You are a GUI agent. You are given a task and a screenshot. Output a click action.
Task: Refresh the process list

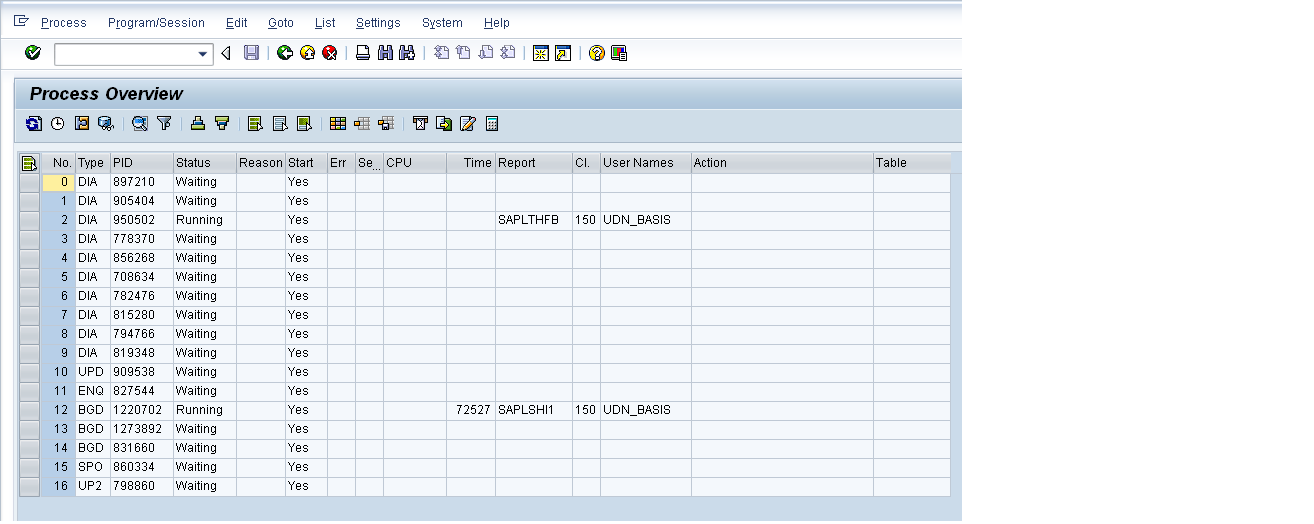[x=34, y=124]
